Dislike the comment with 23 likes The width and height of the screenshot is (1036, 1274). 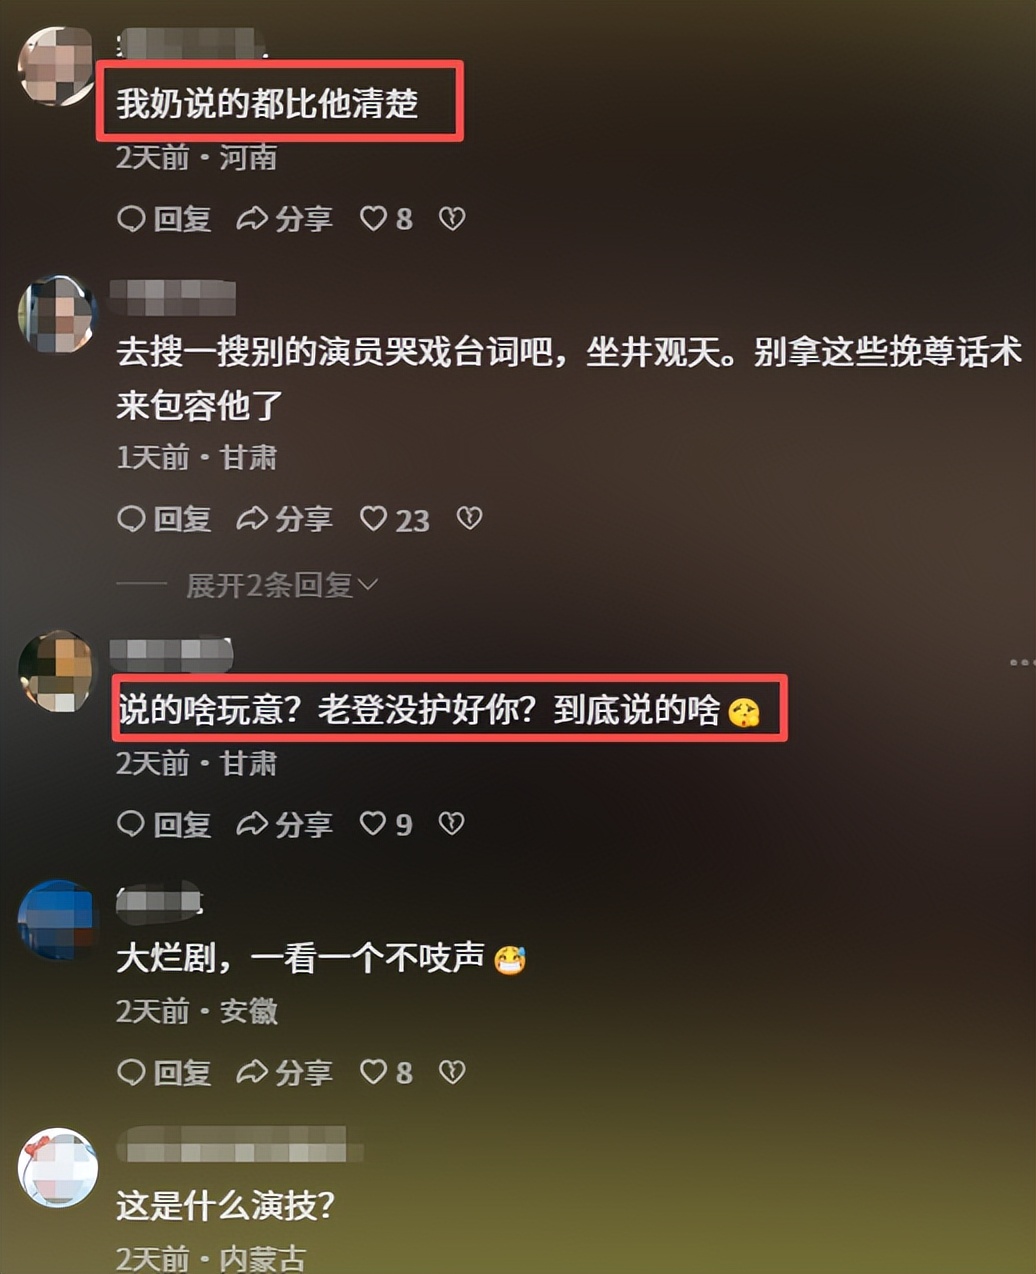click(x=469, y=518)
